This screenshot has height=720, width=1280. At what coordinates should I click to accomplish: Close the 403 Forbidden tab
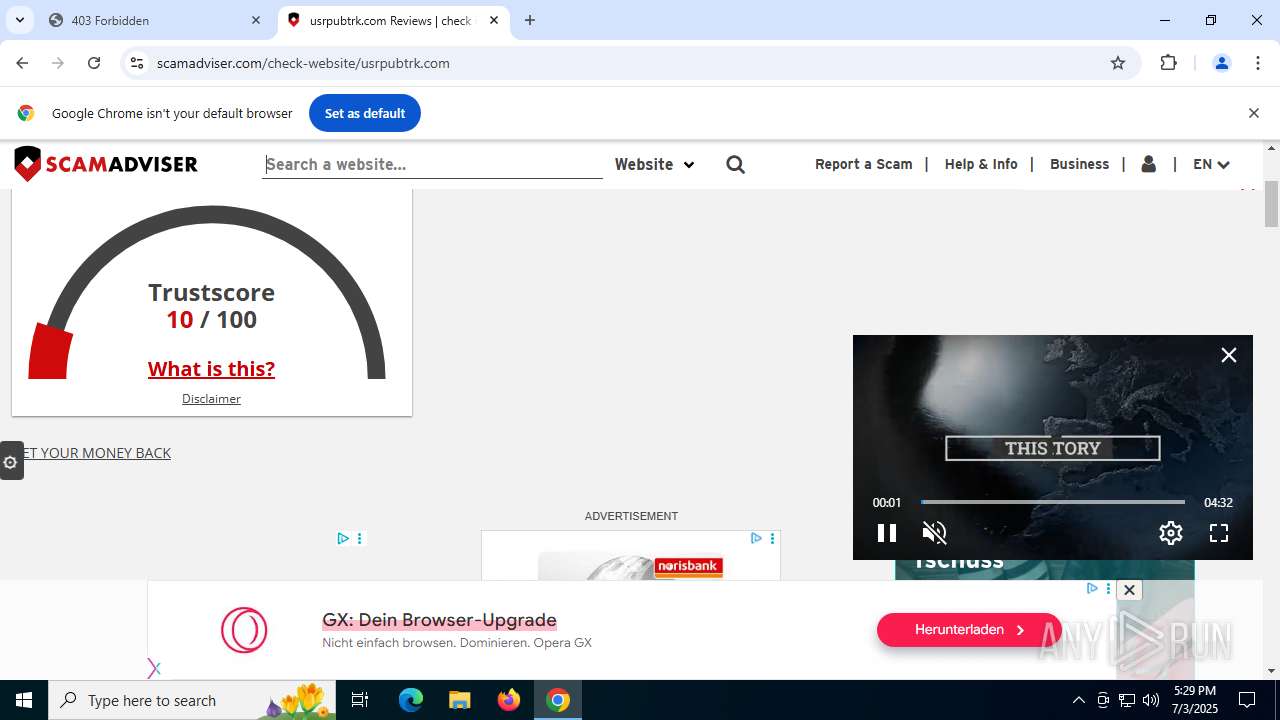[256, 20]
